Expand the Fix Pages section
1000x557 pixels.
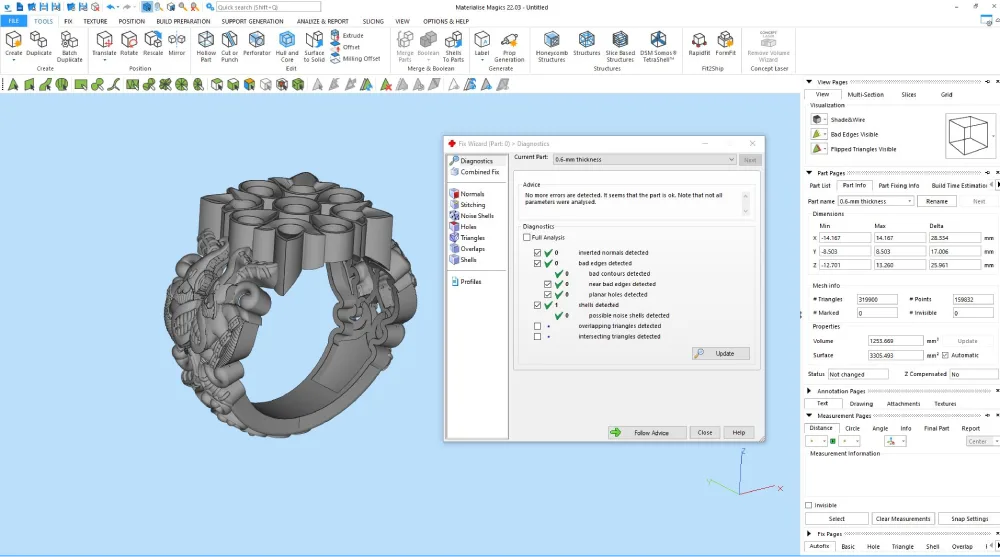point(809,534)
